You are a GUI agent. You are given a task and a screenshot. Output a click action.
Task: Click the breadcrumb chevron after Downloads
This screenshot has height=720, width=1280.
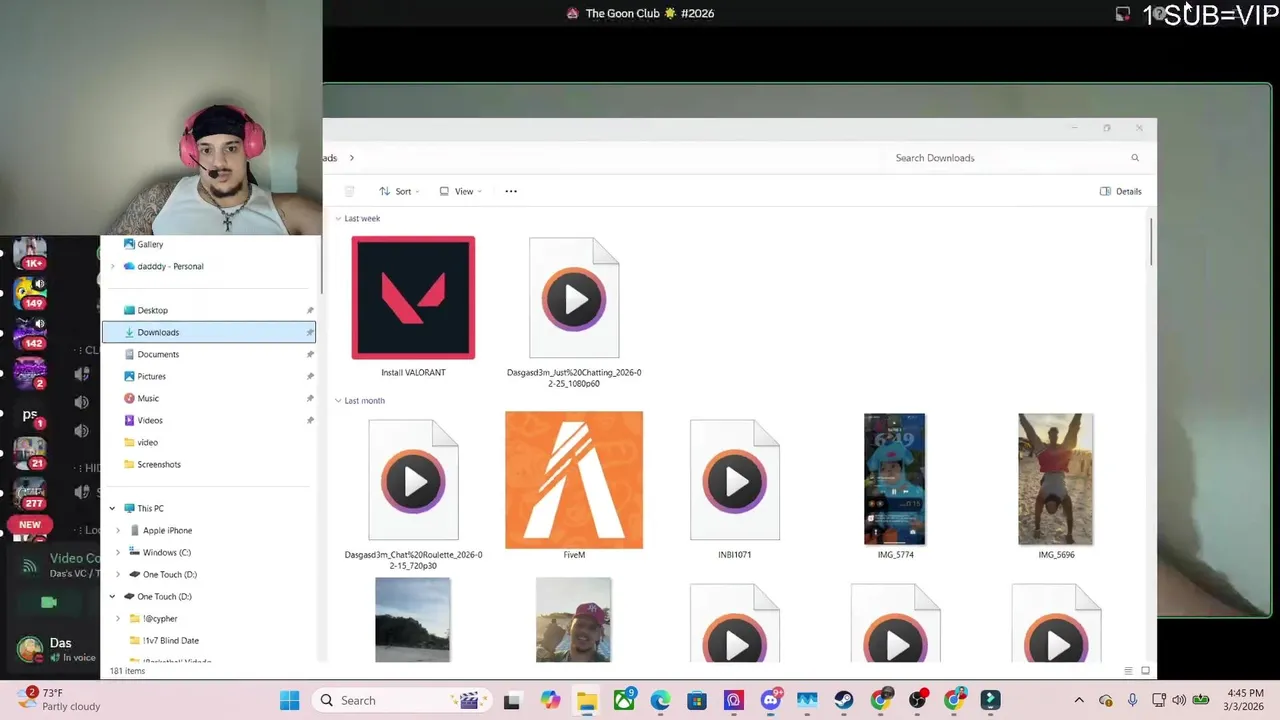point(352,158)
